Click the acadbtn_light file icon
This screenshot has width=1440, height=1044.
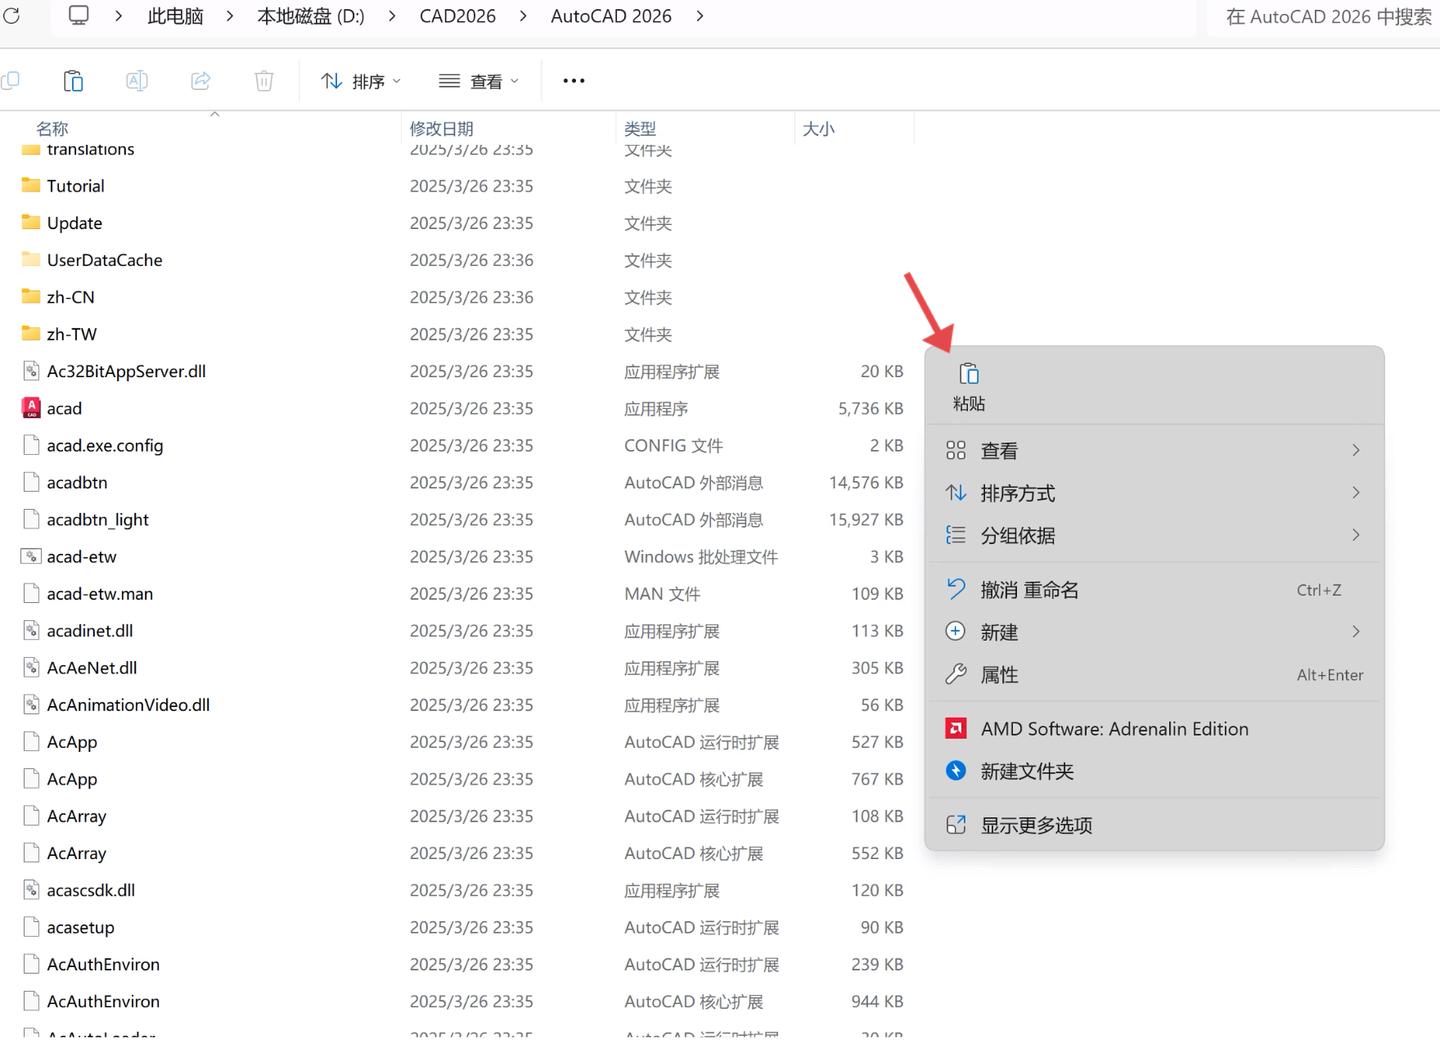[x=31, y=519]
